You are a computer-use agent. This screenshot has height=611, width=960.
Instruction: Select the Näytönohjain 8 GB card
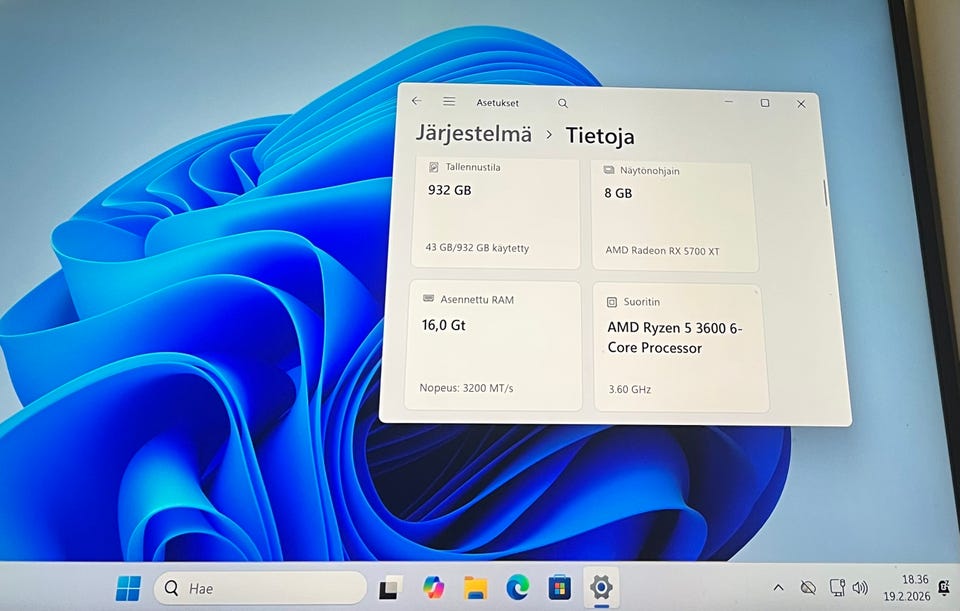coord(673,217)
